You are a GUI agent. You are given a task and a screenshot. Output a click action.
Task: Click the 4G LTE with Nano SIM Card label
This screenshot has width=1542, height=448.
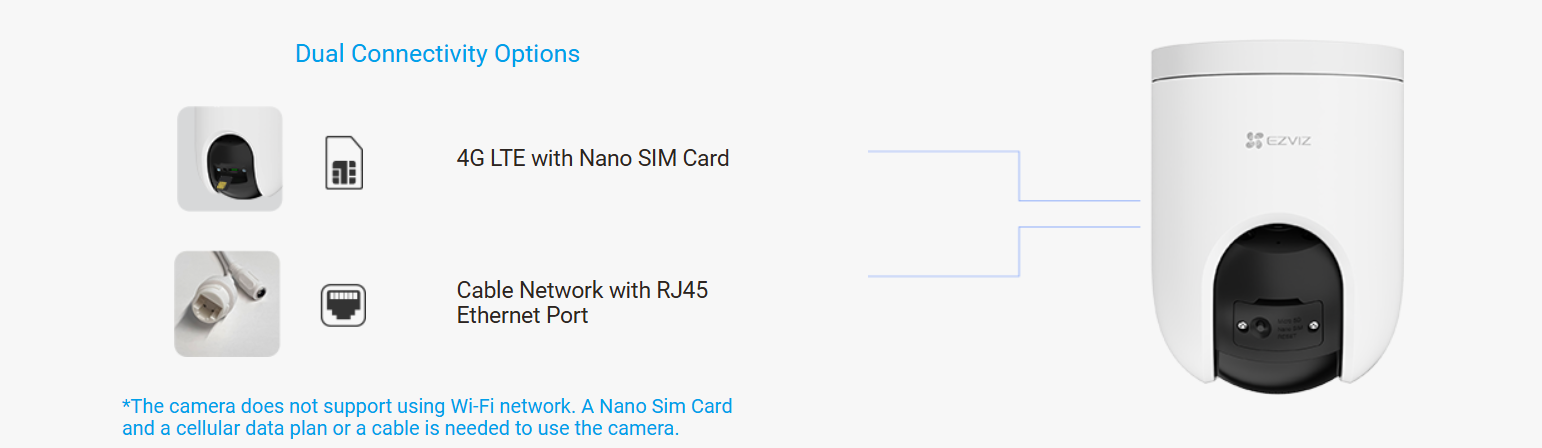[592, 158]
